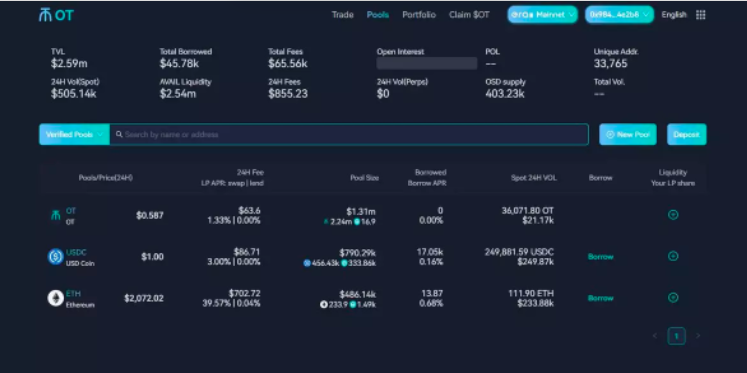Open the wallet address dropdown
Screen dimensions: 747x373
tap(619, 15)
